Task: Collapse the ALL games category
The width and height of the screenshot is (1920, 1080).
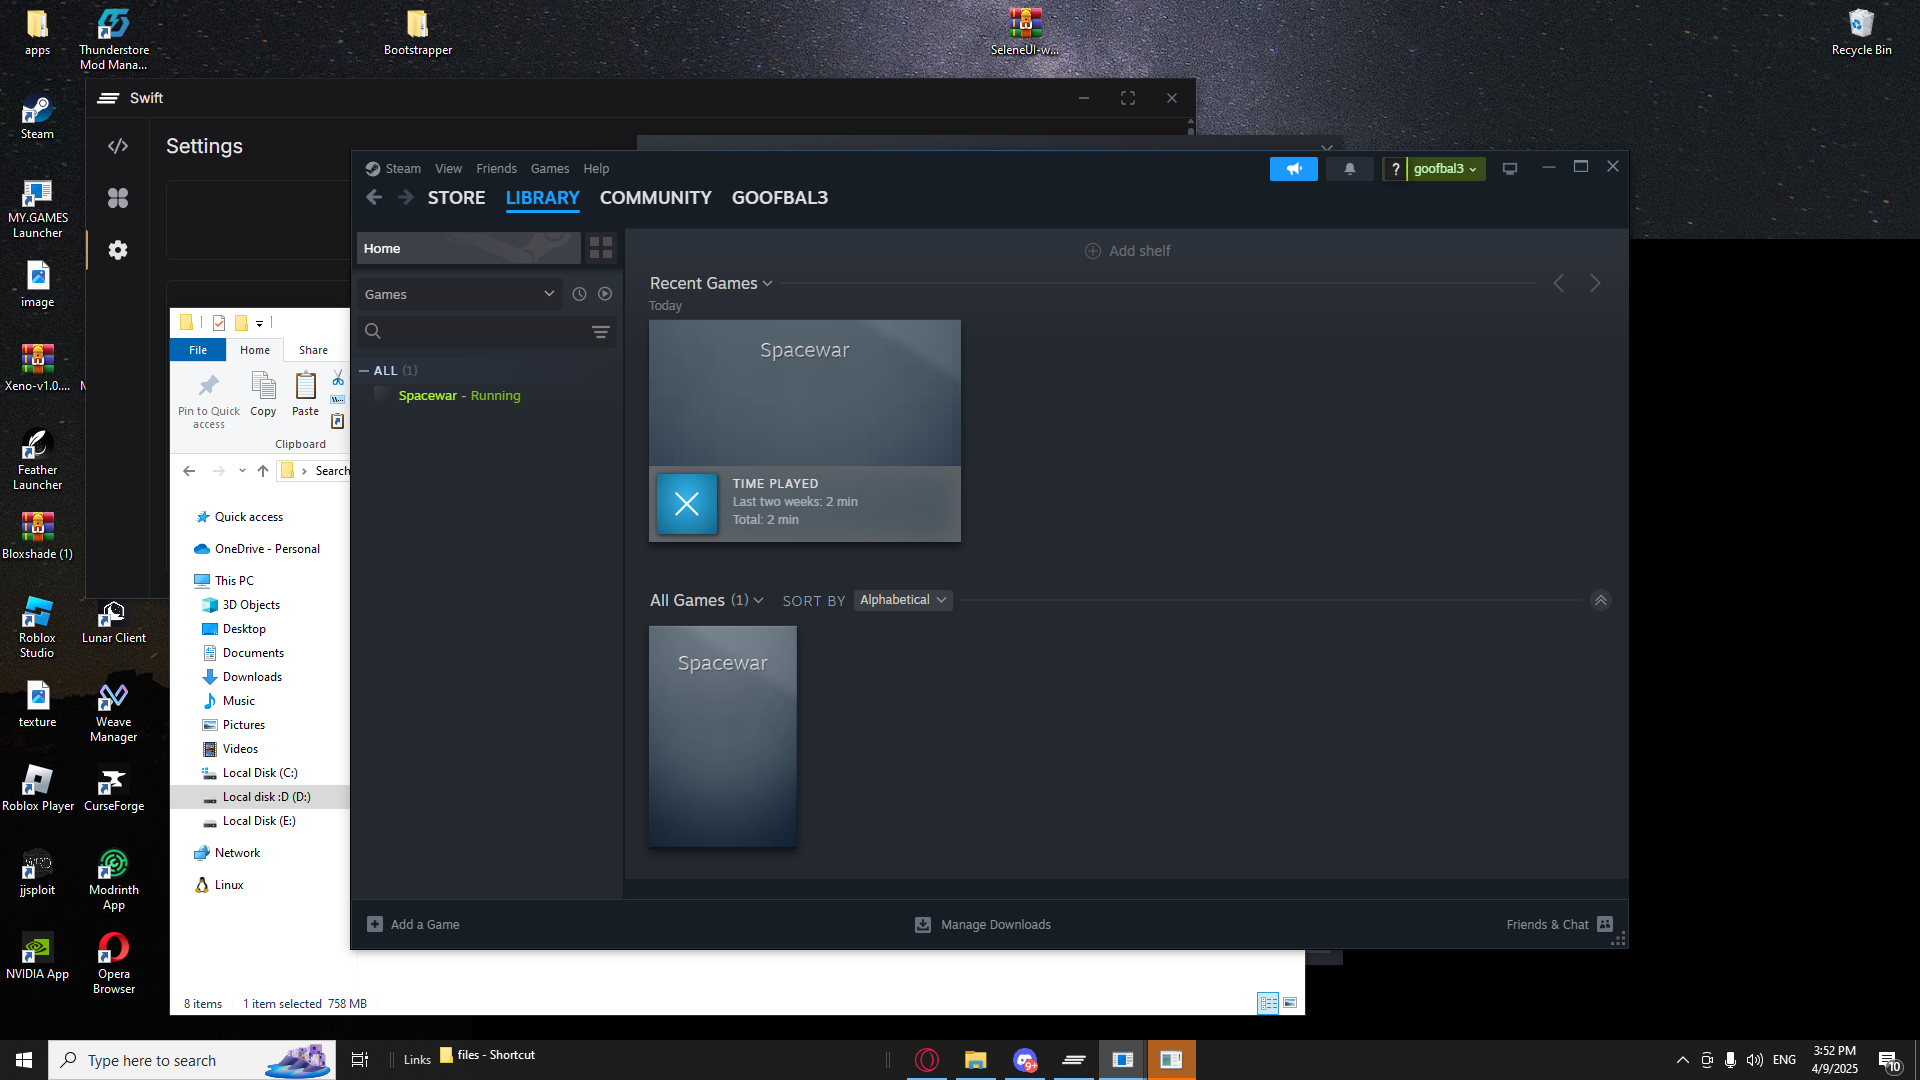Action: click(364, 371)
